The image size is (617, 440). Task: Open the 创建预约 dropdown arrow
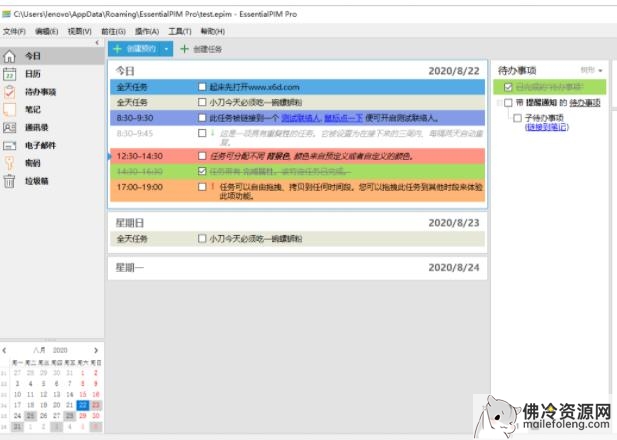[167, 48]
